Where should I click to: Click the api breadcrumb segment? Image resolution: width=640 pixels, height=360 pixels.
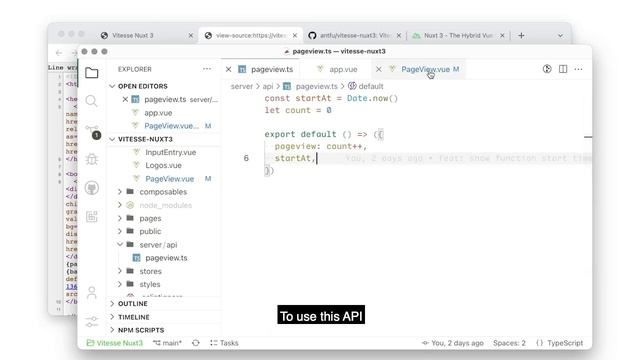pos(268,86)
